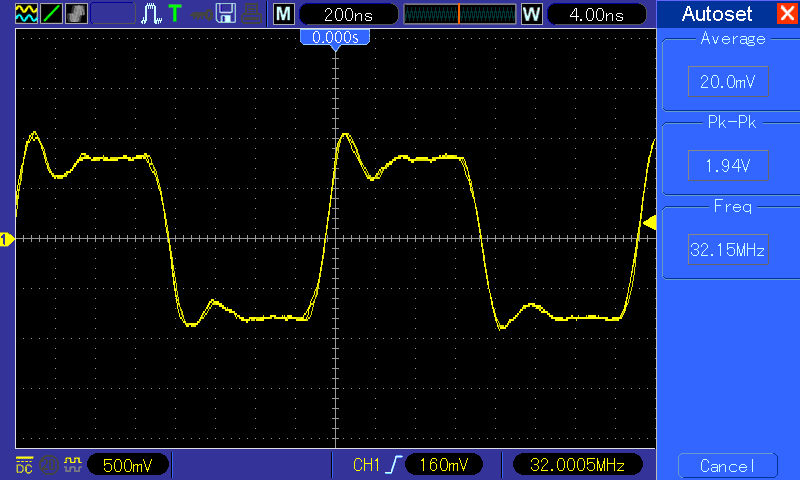The height and width of the screenshot is (480, 800).
Task: Click the 200ns main timebase value
Action: coord(348,14)
